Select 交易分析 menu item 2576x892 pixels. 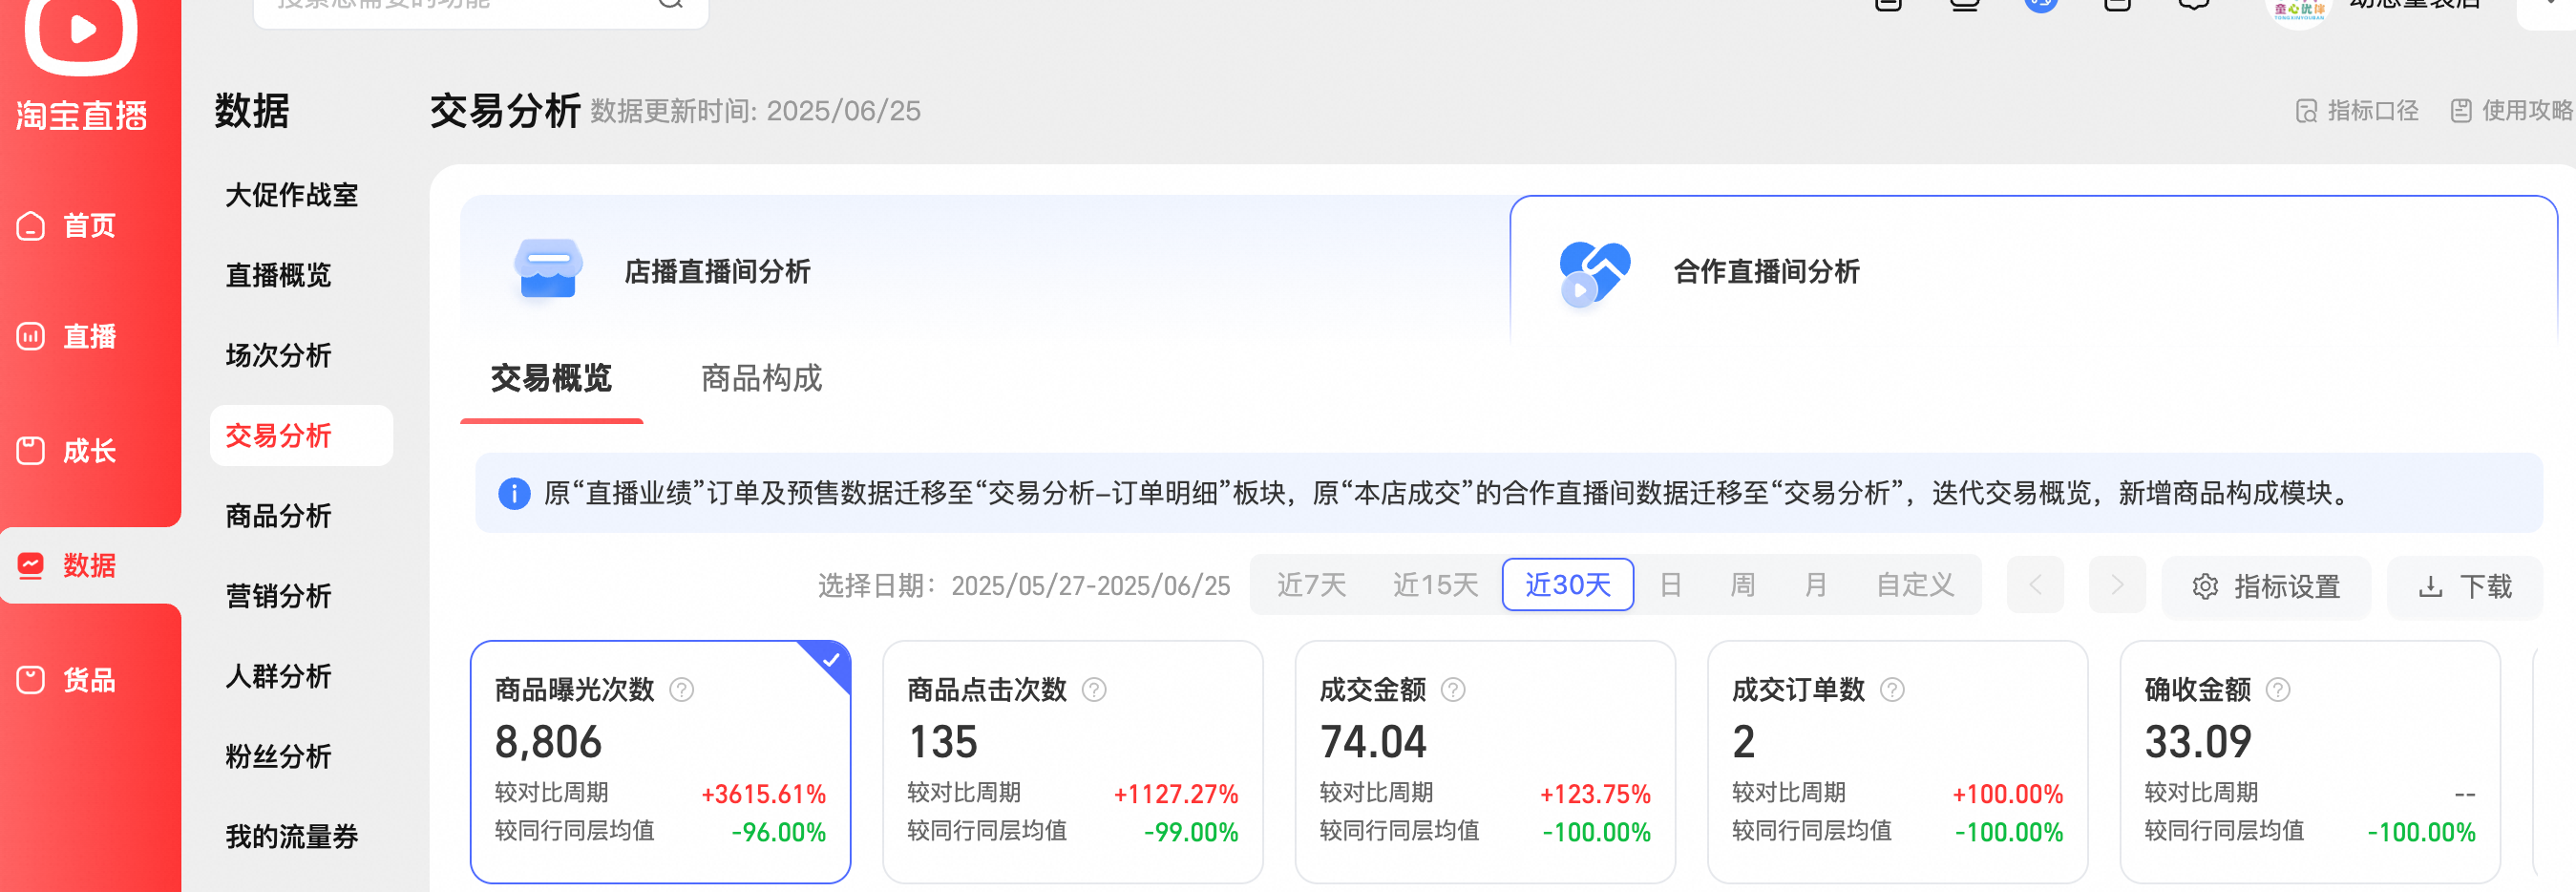pos(301,436)
